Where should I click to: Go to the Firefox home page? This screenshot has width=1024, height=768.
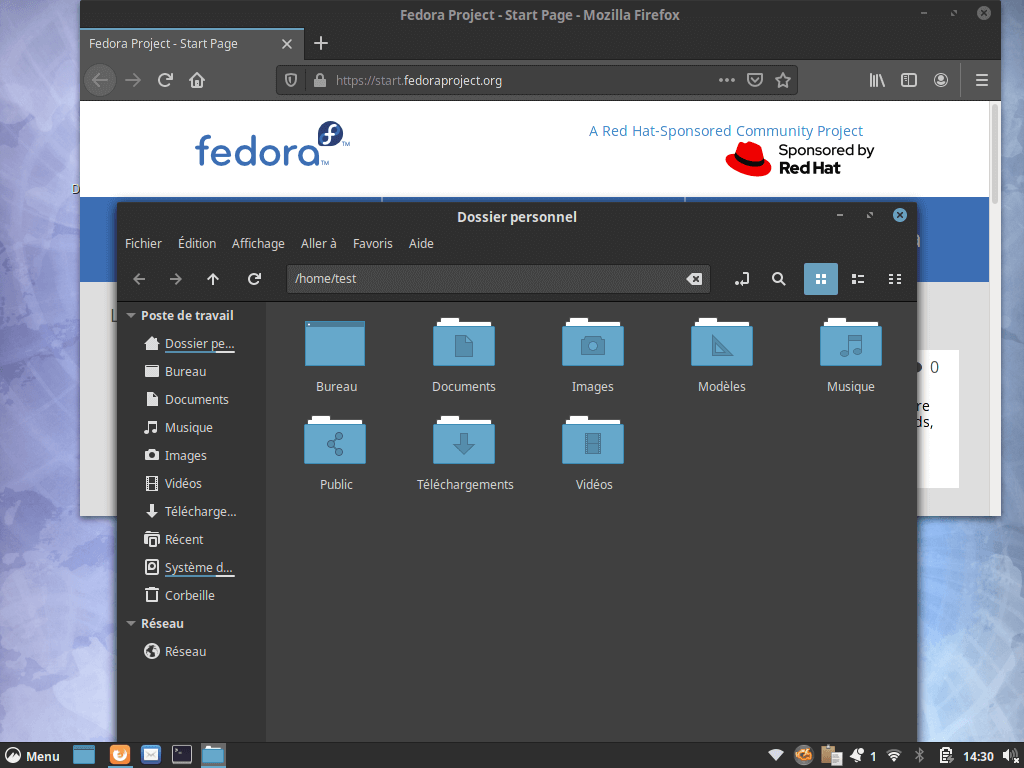click(x=197, y=80)
